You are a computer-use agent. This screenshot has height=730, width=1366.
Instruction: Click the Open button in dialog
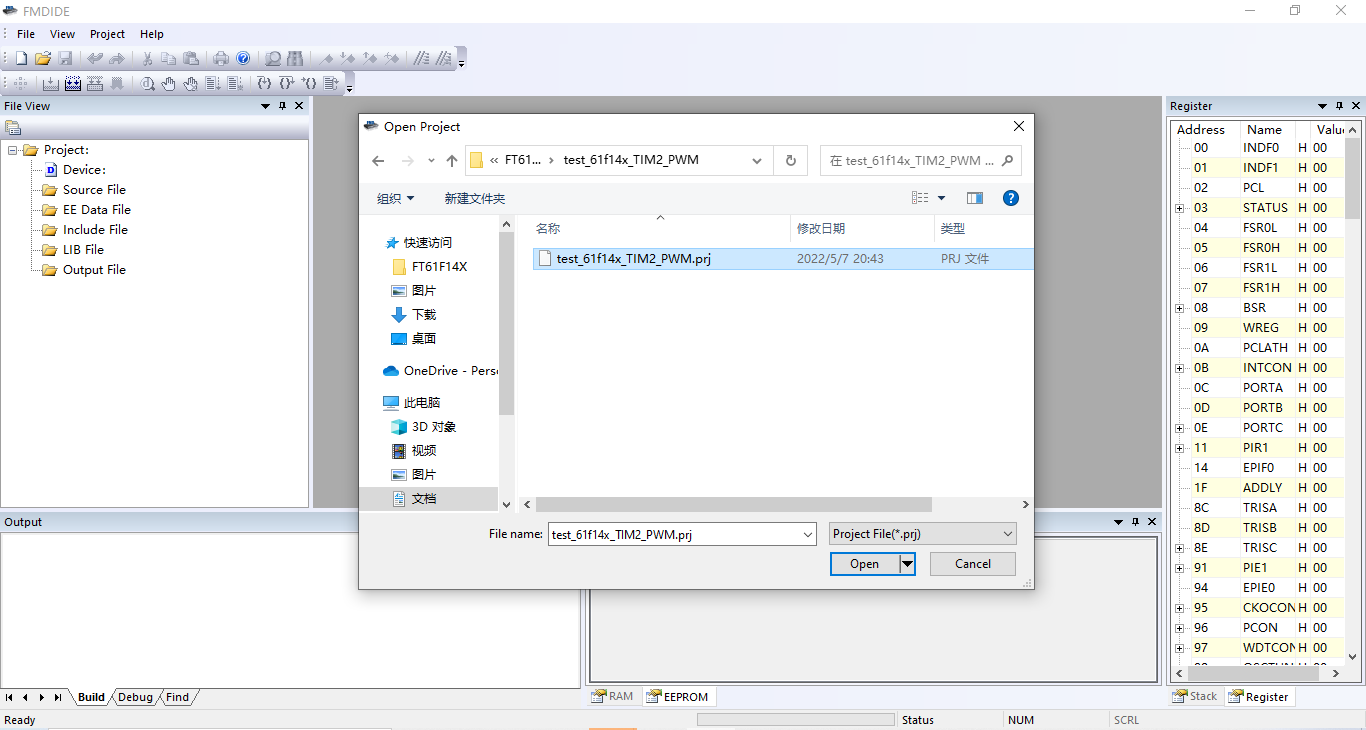[865, 564]
